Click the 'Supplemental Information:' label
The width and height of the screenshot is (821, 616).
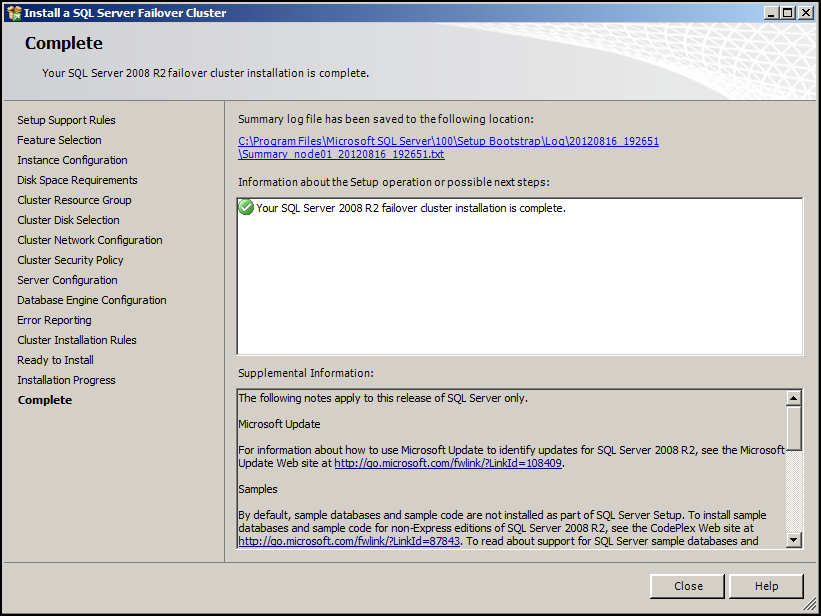click(306, 373)
